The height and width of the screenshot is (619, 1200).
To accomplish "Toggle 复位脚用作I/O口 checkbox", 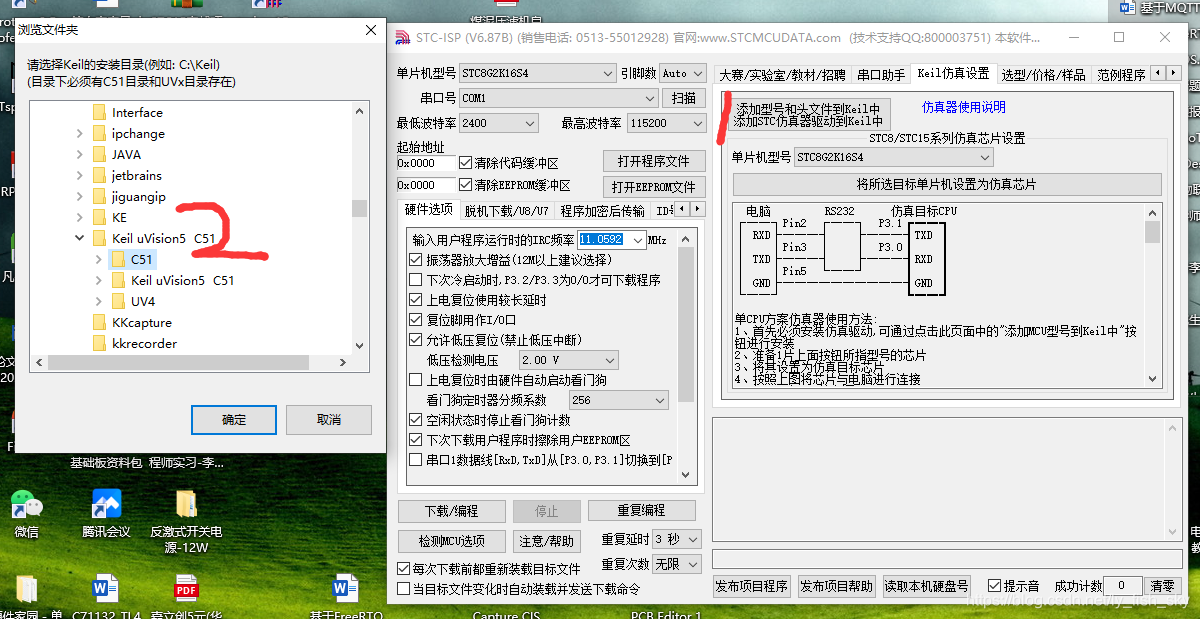I will (416, 320).
